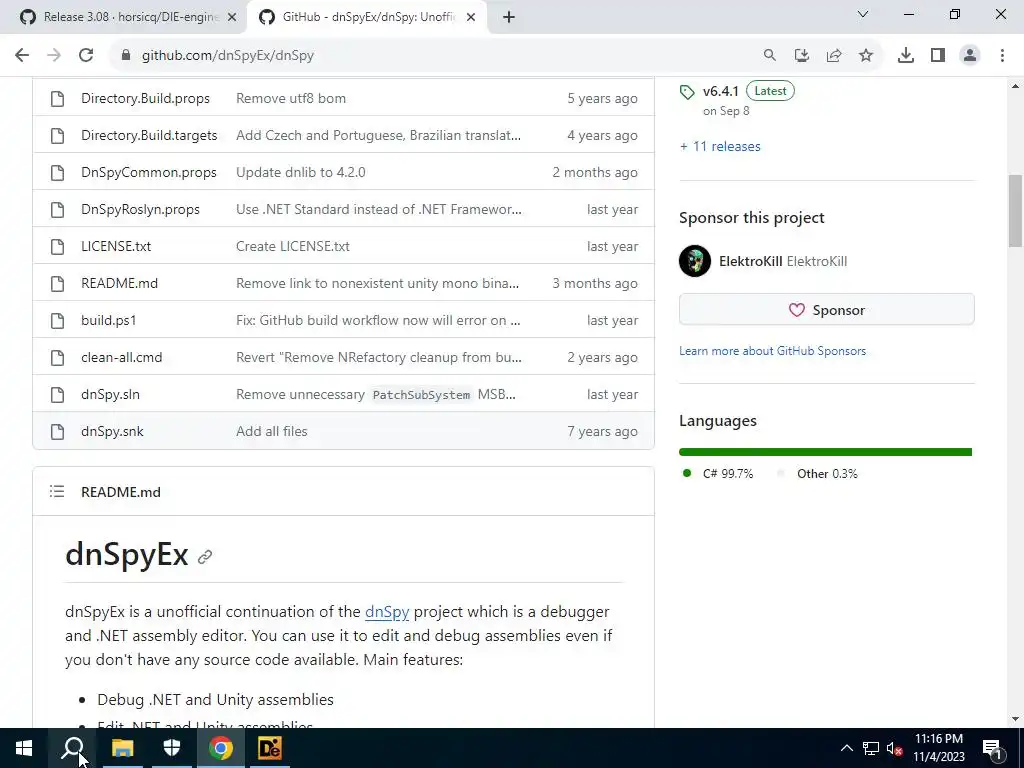
Task: View the '+ 11 releases' link
Action: point(720,146)
